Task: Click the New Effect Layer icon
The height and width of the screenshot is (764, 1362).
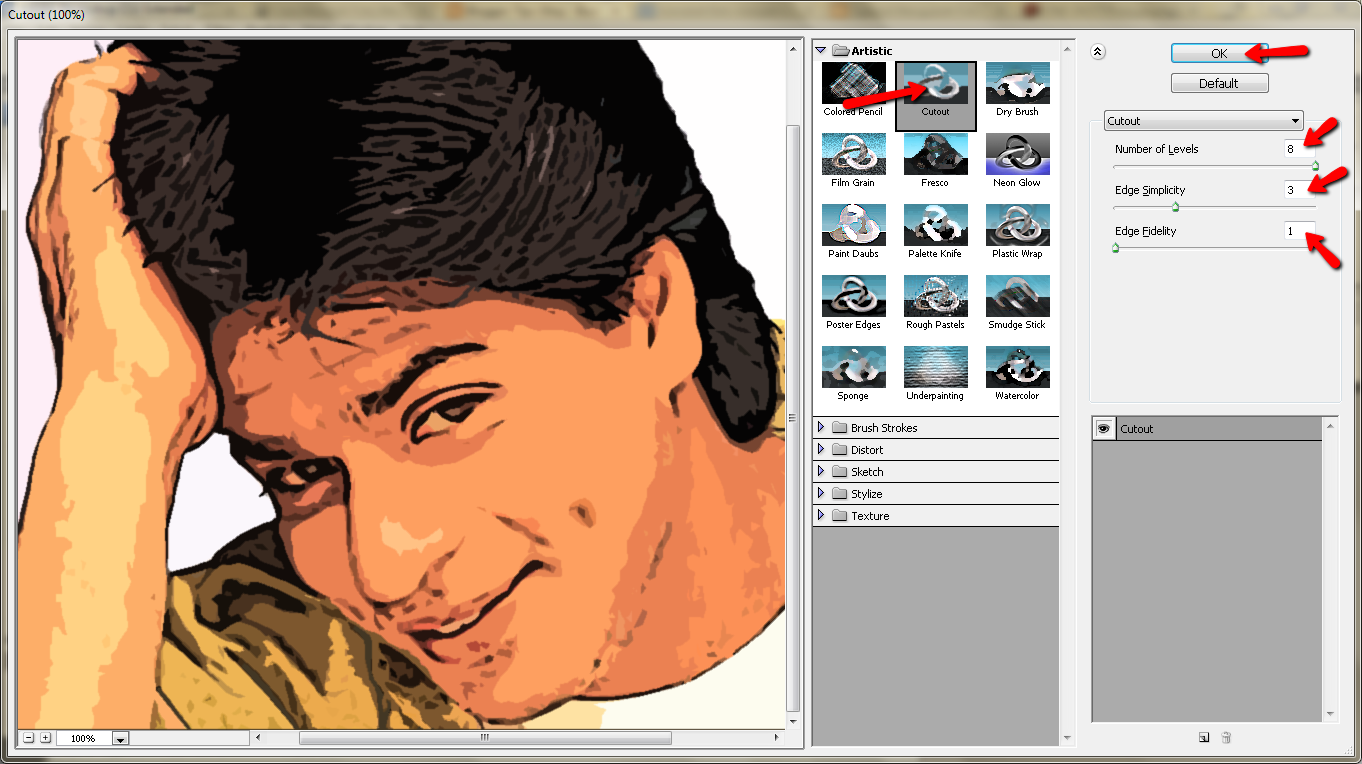Action: [1203, 737]
